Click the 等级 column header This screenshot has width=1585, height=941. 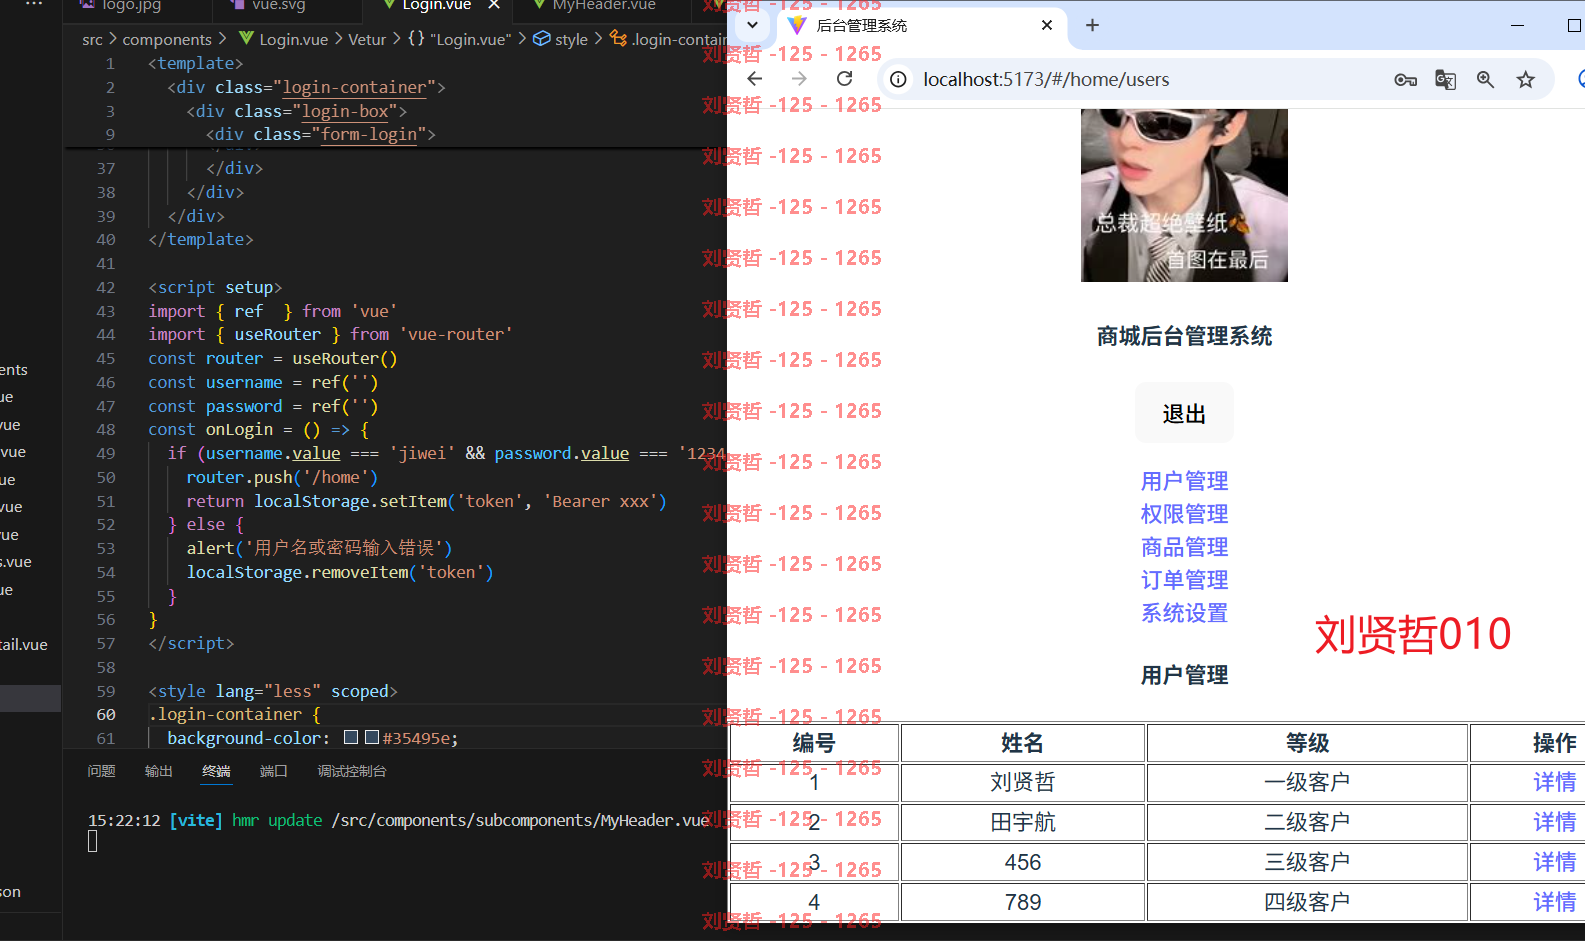1307,743
